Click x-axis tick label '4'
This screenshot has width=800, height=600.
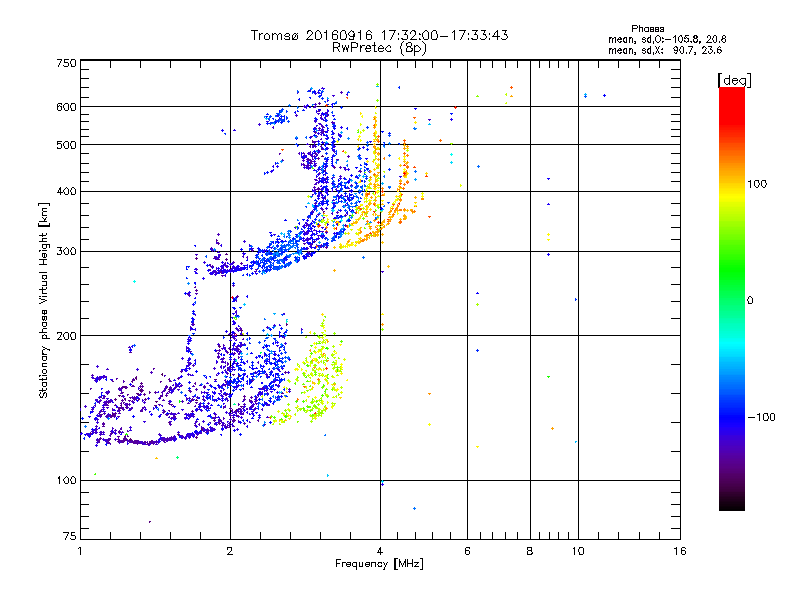[380, 551]
